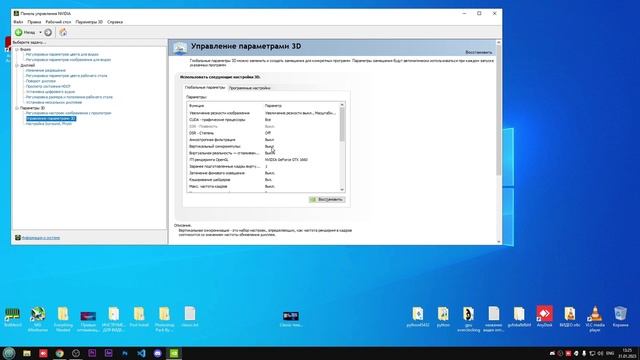The height and width of the screenshot is (360, 640).
Task: Click VLC media player desktop icon
Action: (595, 319)
